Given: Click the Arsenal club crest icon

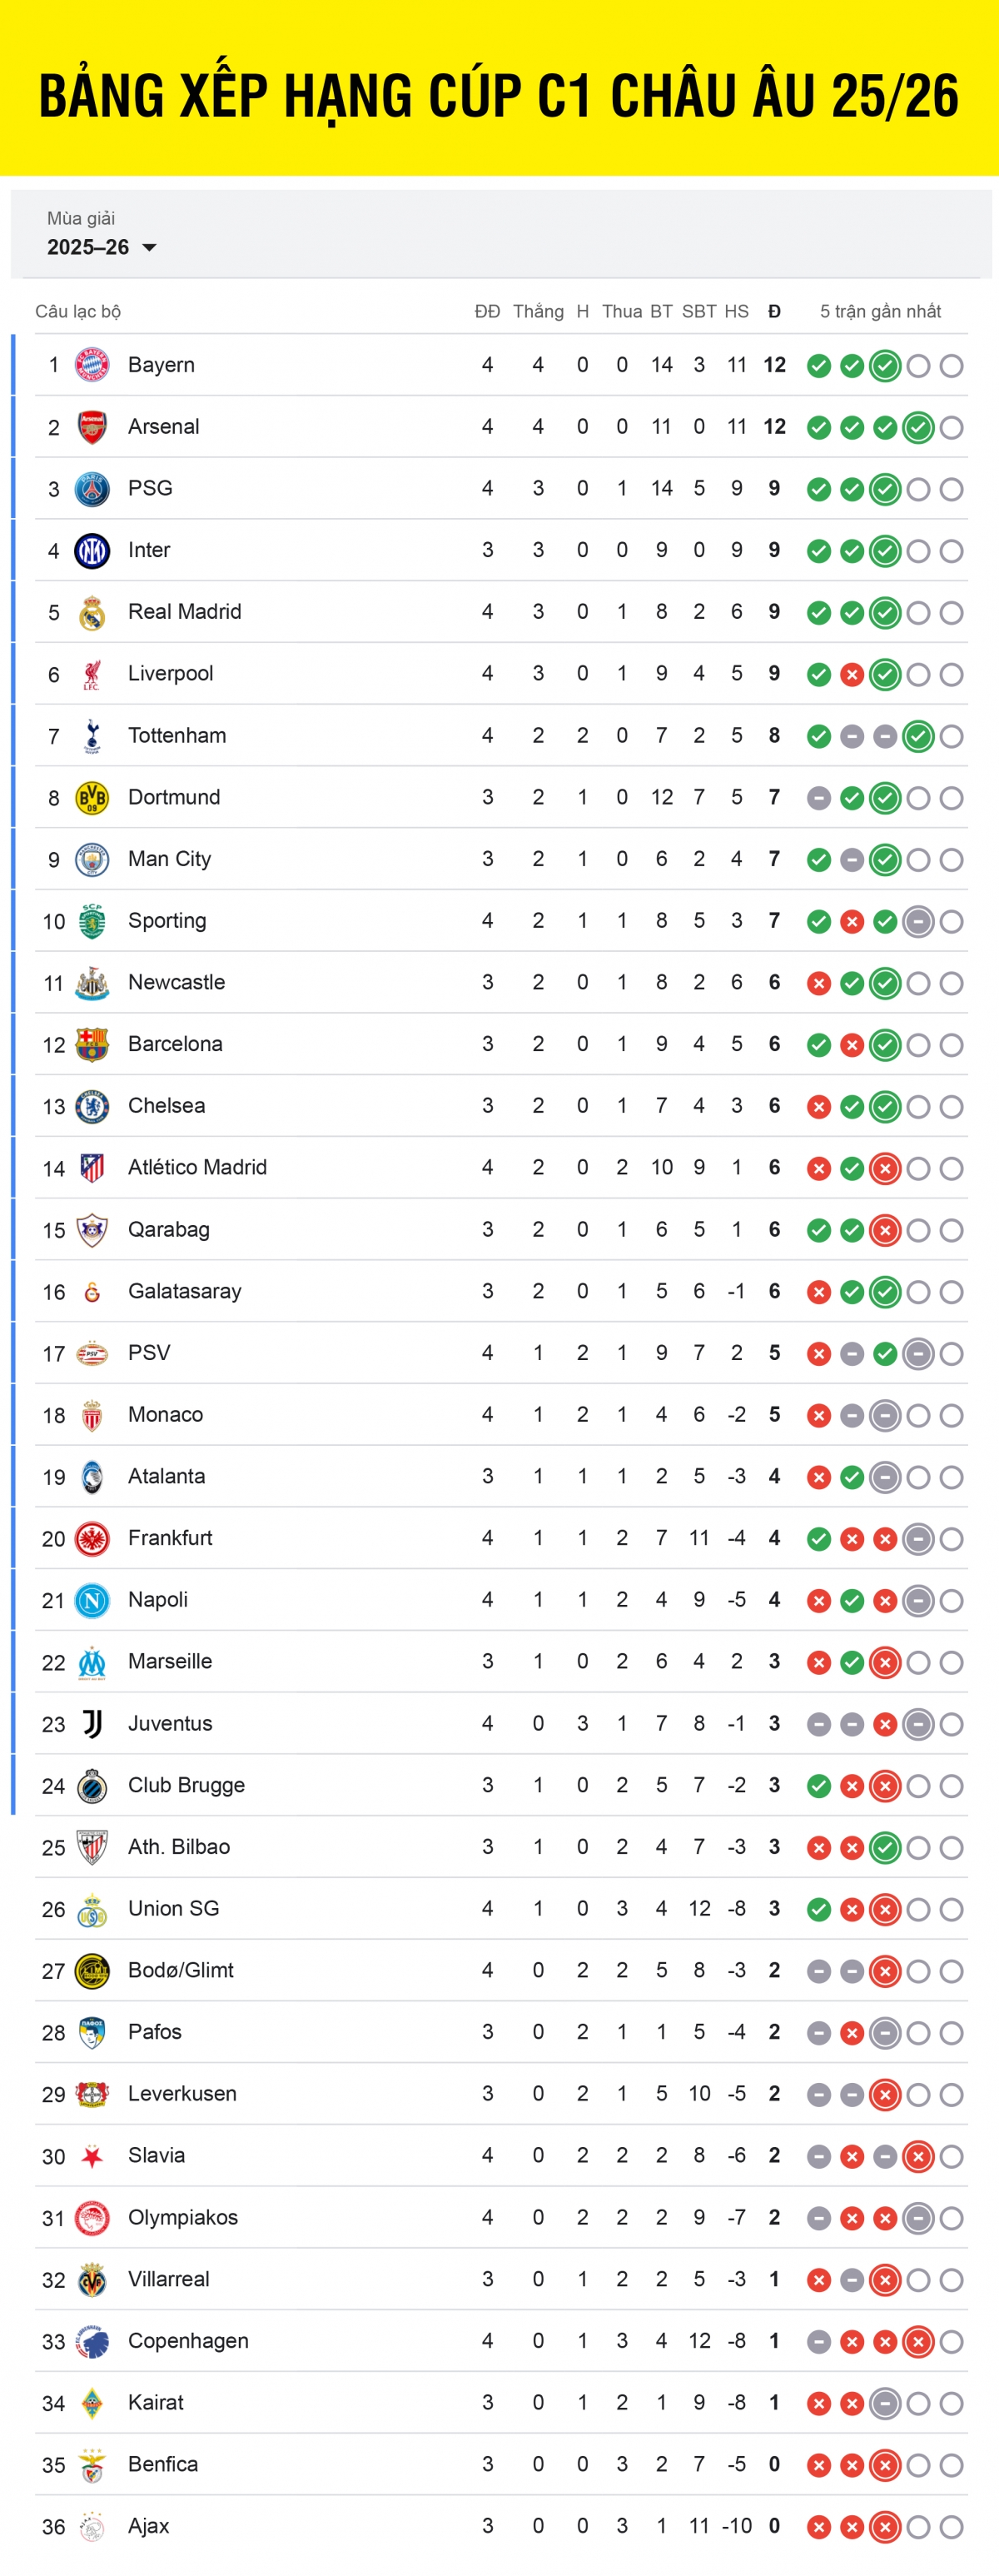Looking at the screenshot, I should click(x=92, y=428).
